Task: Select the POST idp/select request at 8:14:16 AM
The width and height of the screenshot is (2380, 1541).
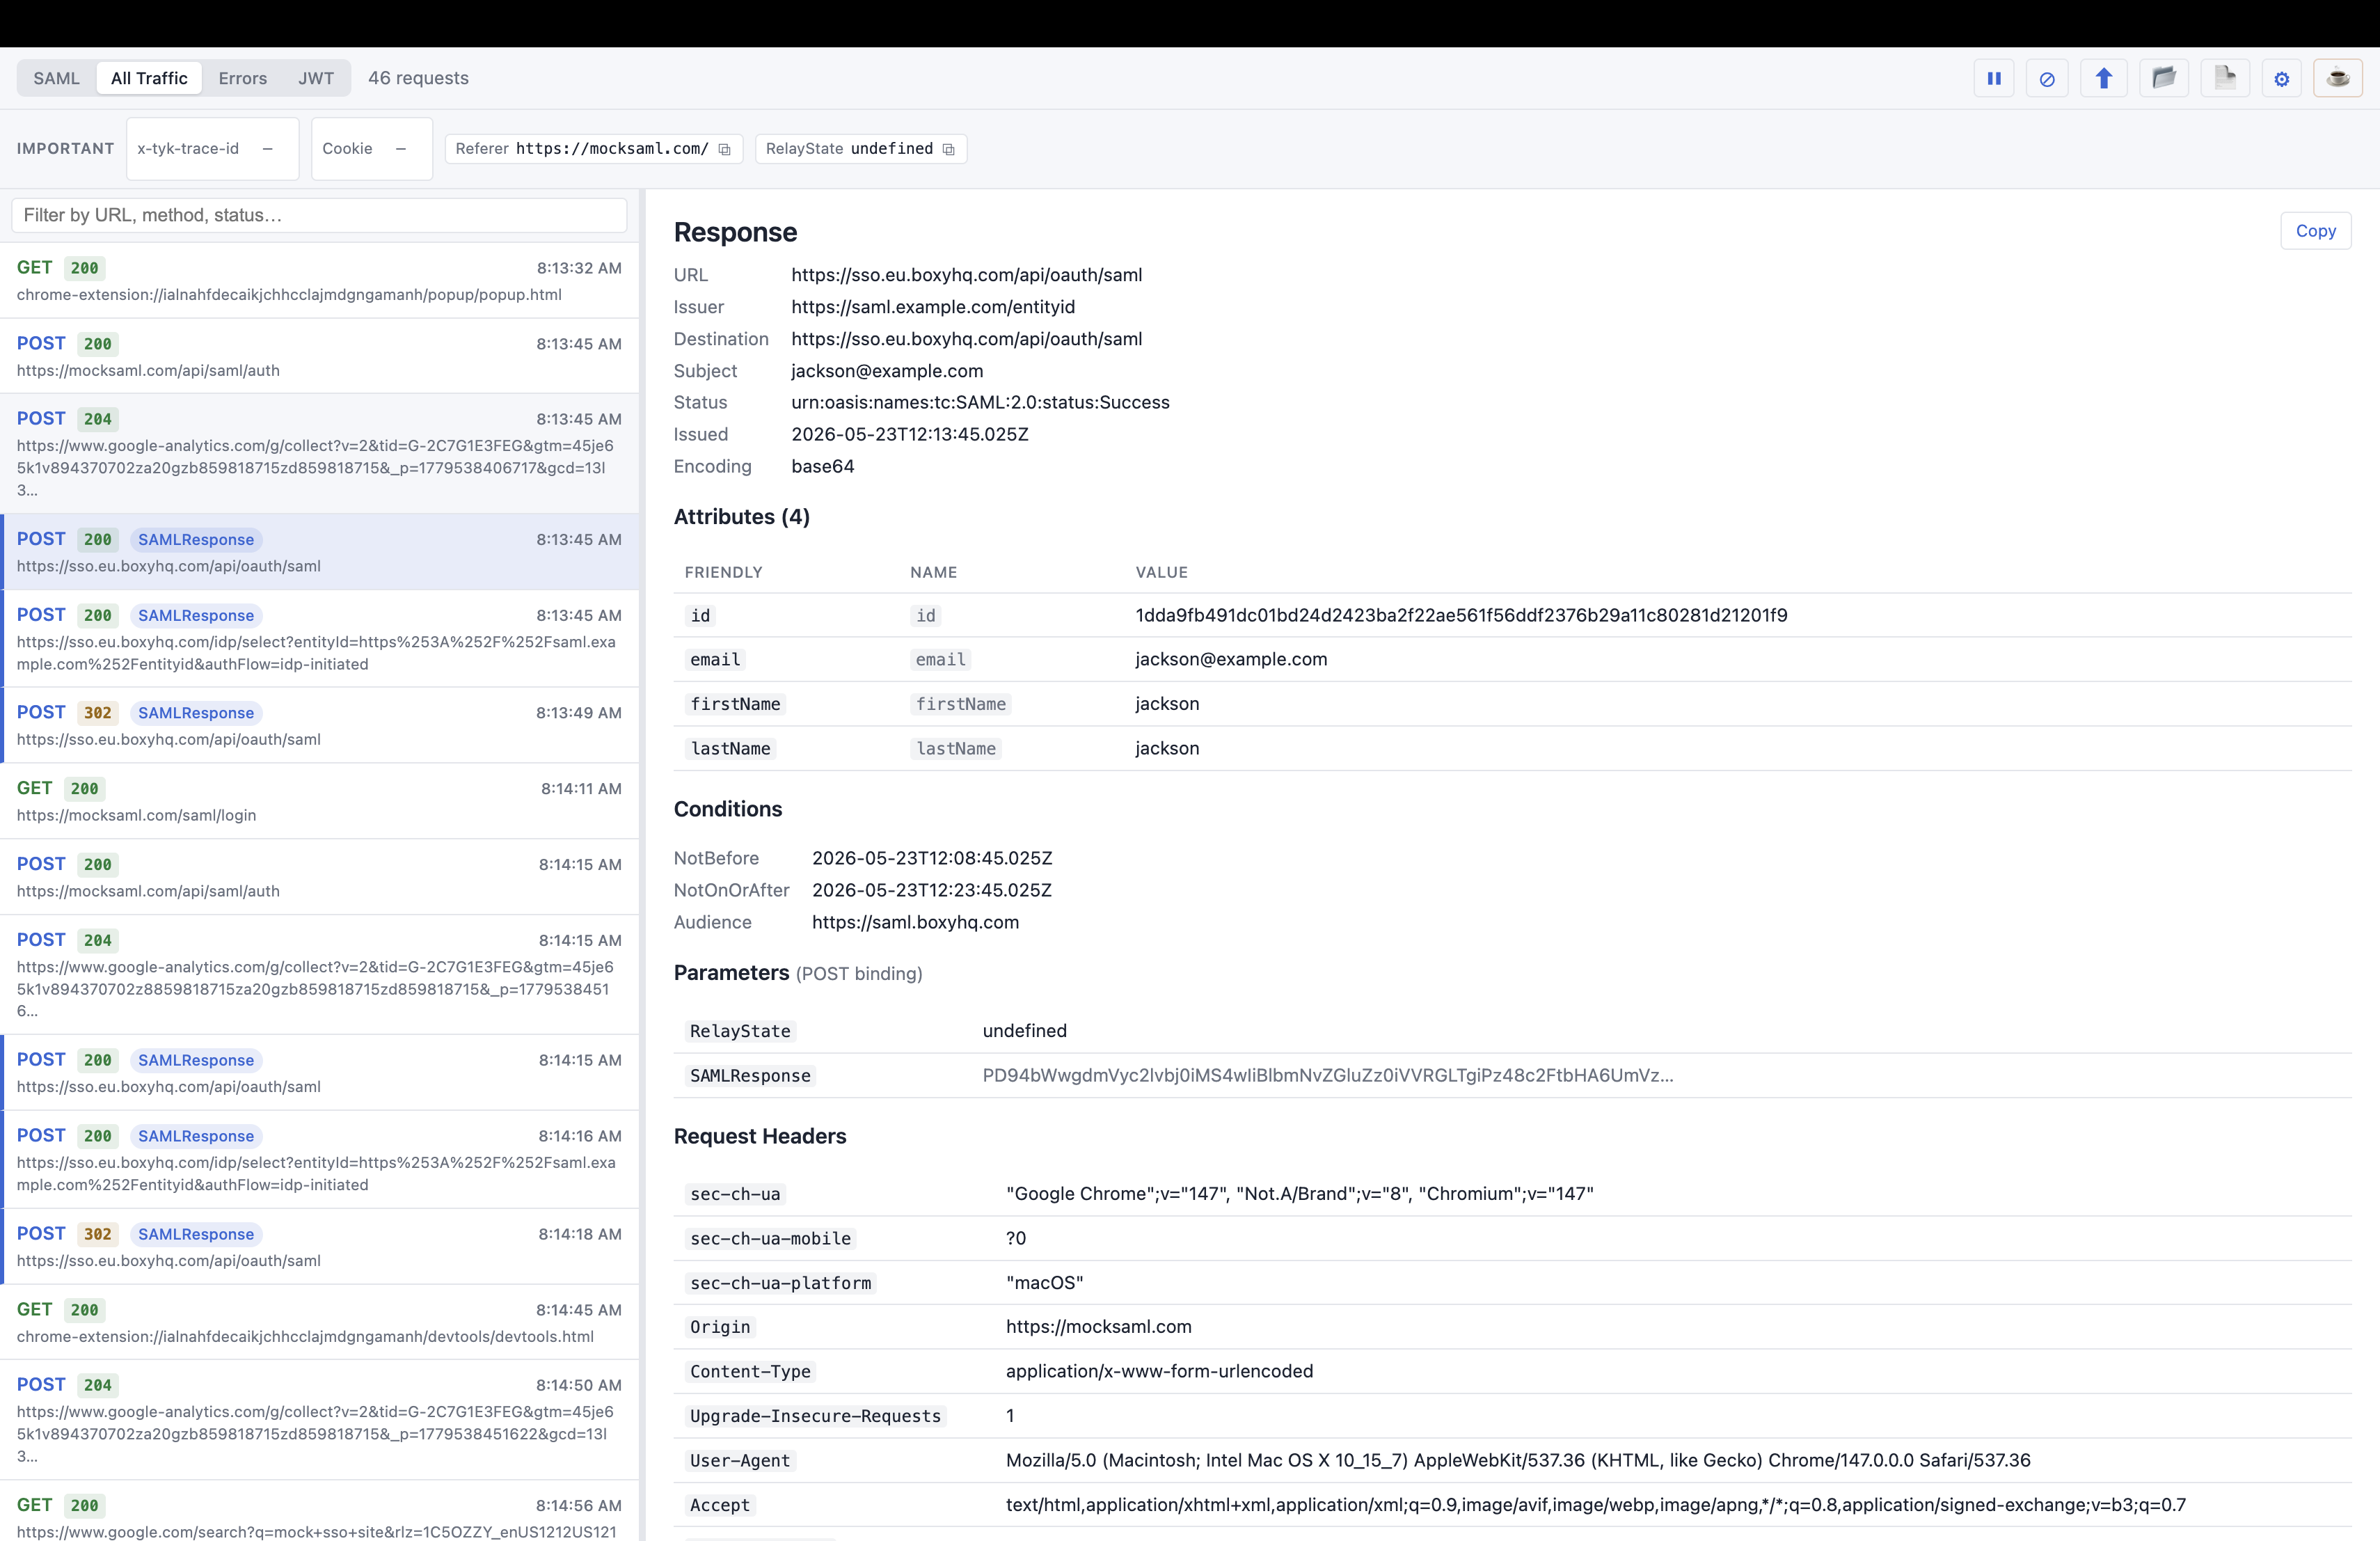Action: click(x=319, y=1159)
